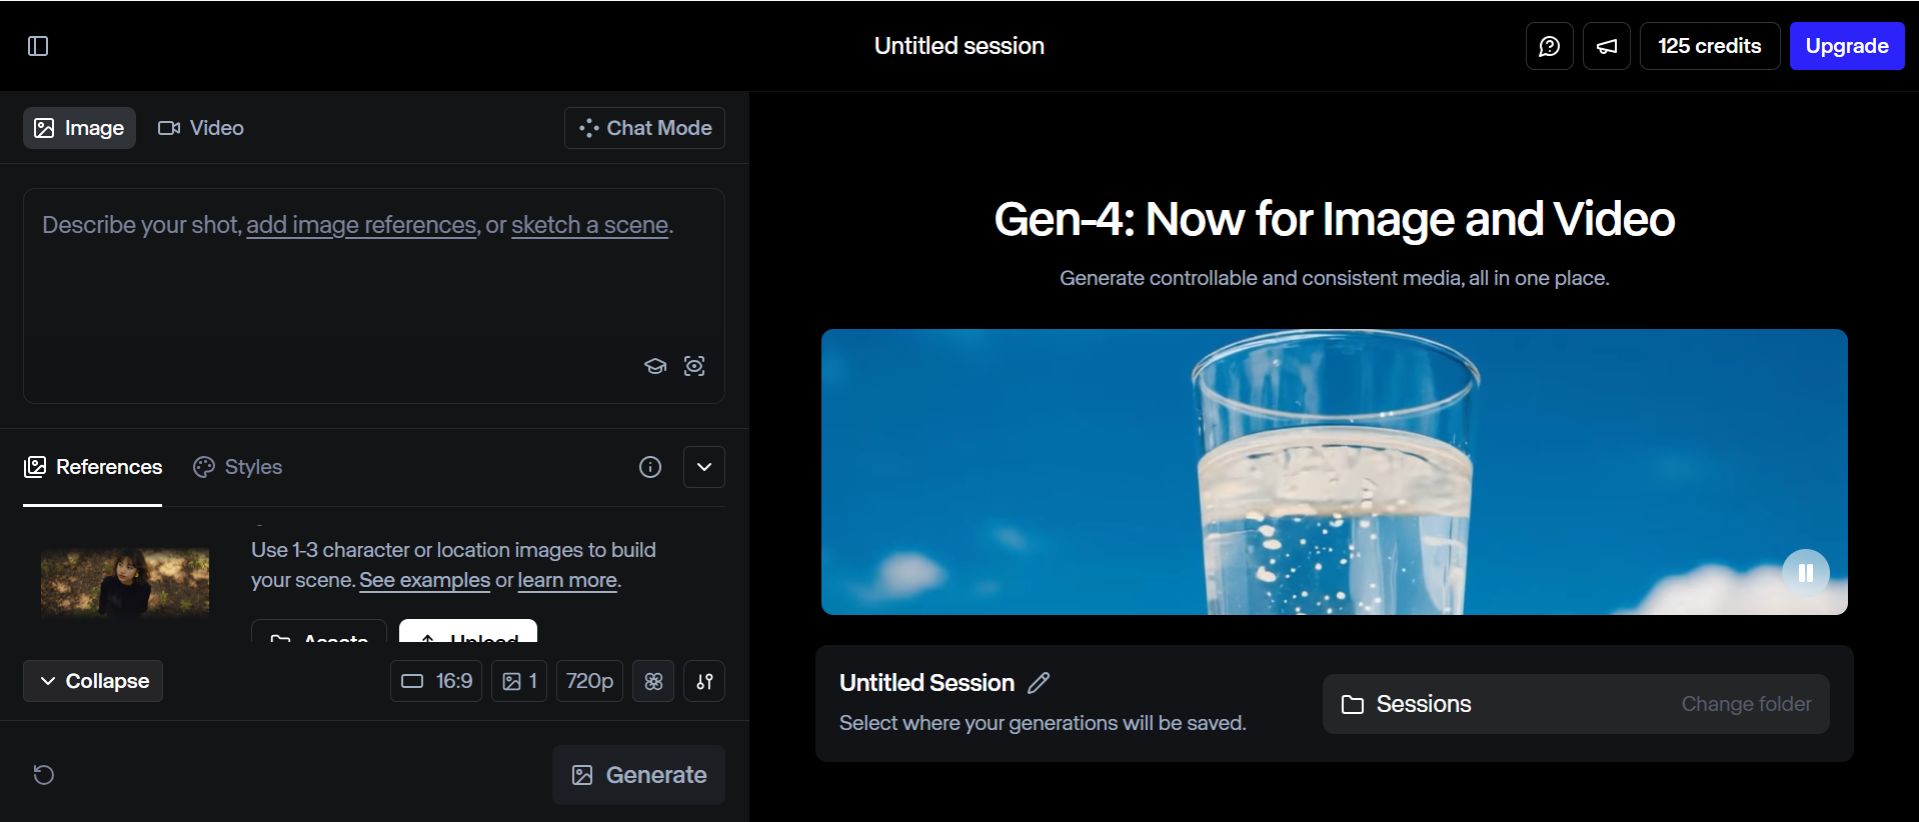The image size is (1919, 822).
Task: Open the 16:9 aspect ratio dropdown
Action: coord(436,681)
